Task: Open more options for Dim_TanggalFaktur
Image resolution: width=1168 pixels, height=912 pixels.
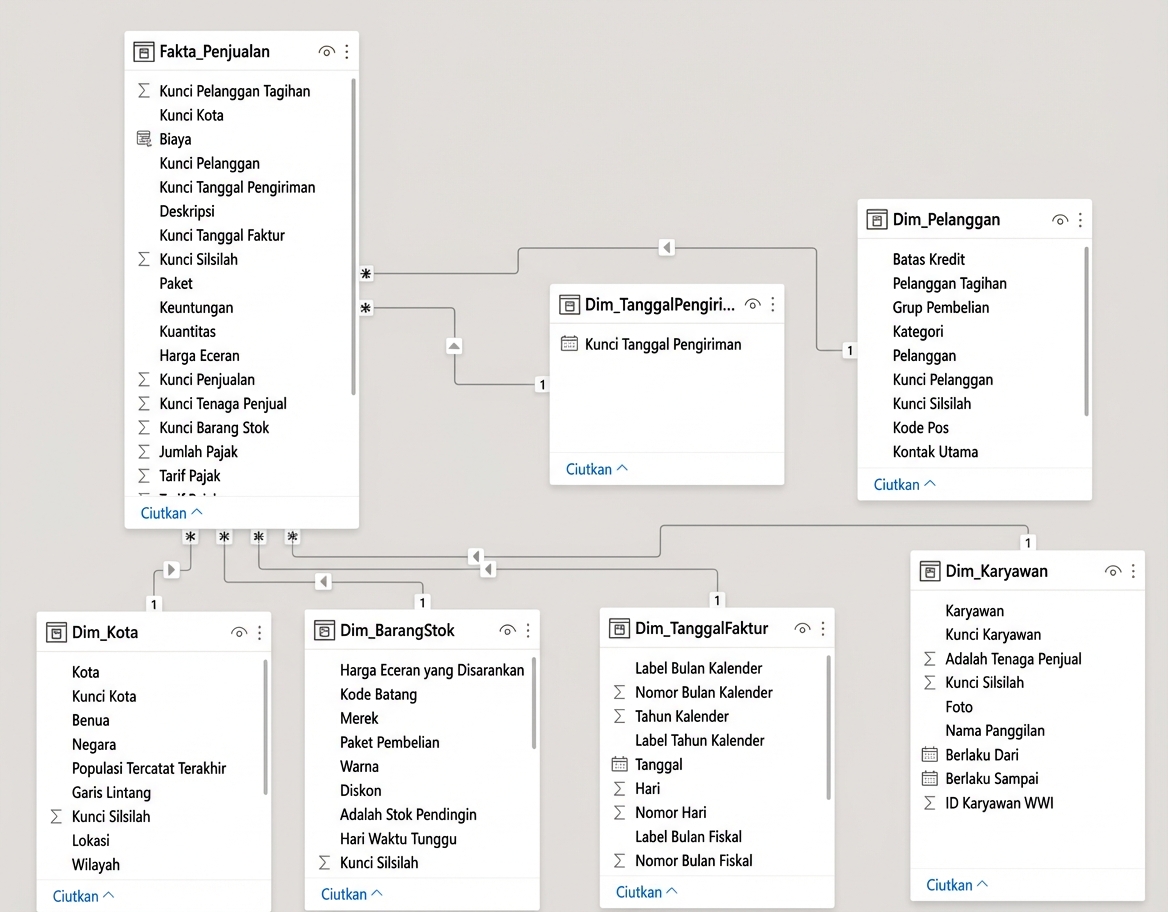Action: 823,628
